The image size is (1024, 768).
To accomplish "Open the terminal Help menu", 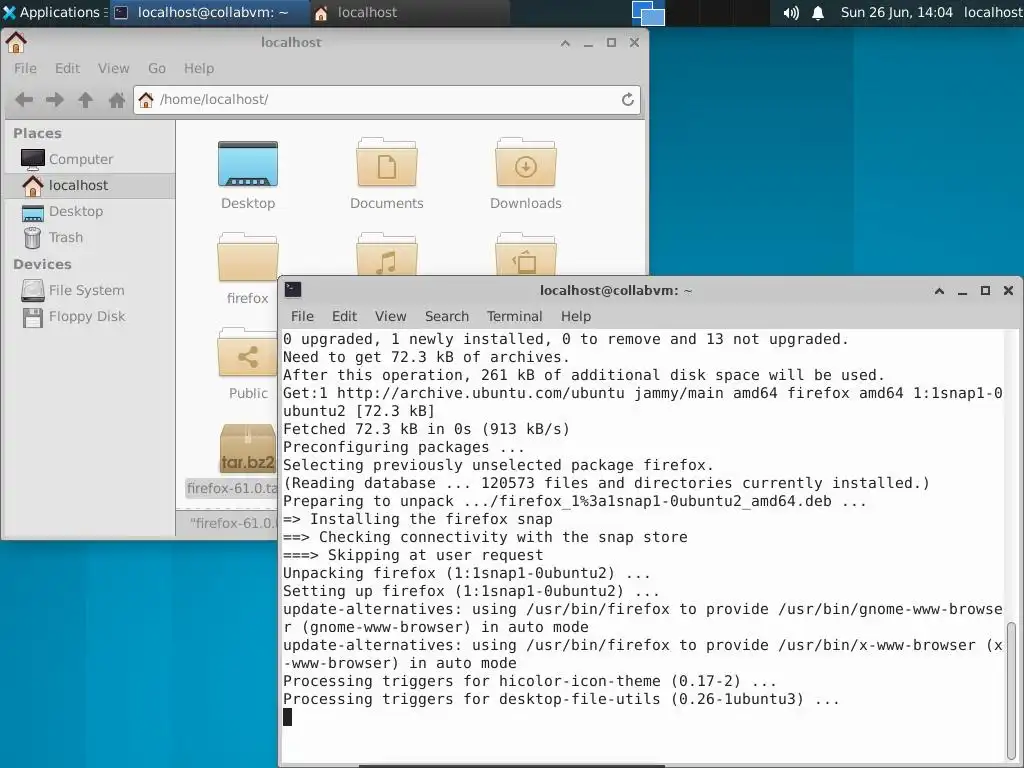I will 576,317.
